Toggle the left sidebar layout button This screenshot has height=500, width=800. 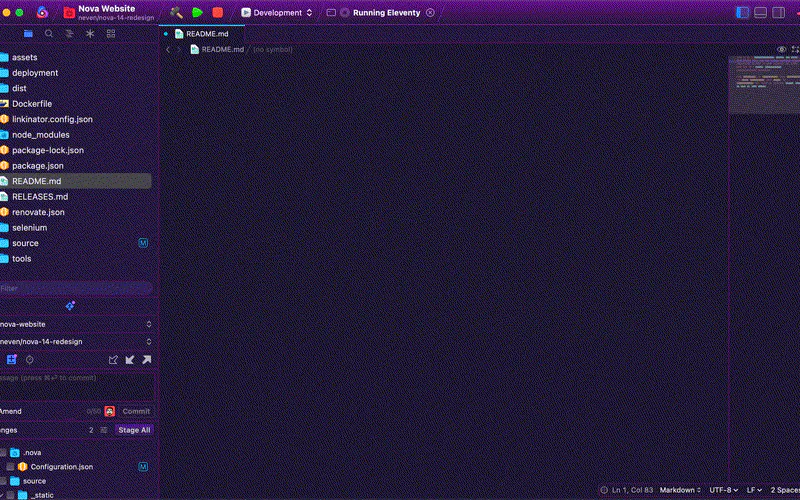tap(742, 13)
